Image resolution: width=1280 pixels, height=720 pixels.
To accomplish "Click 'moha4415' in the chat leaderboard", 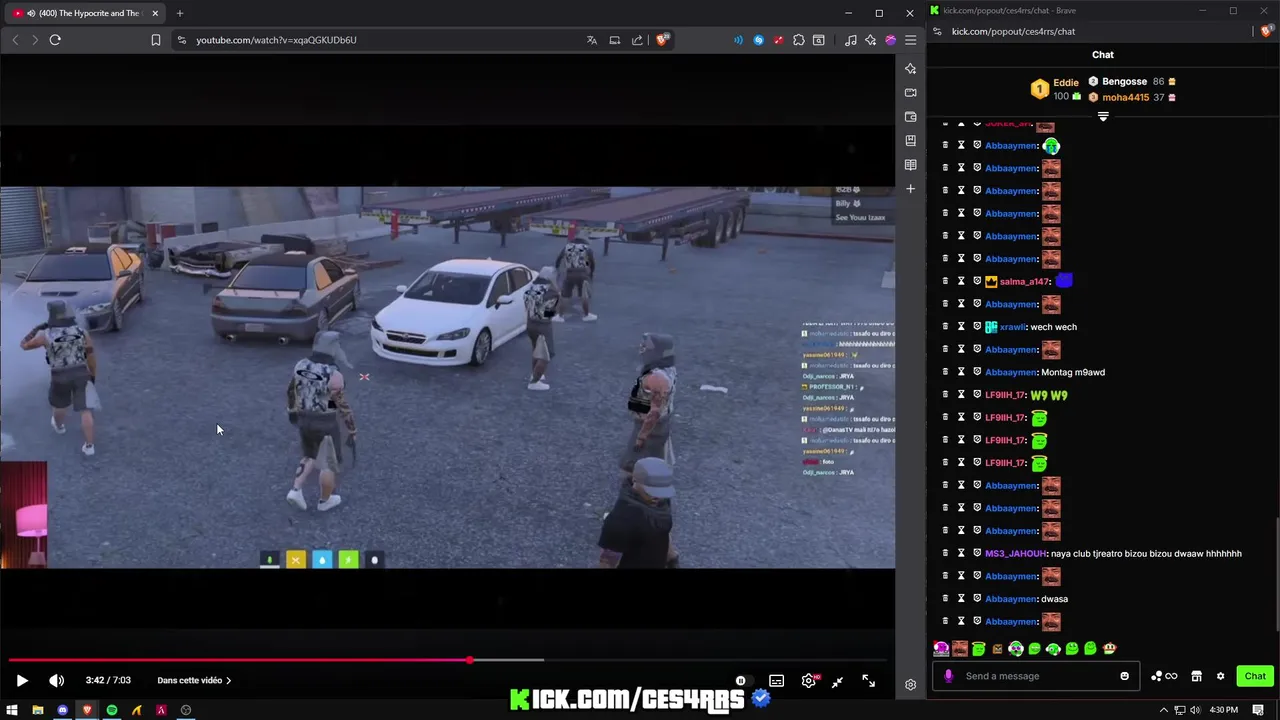I will pyautogui.click(x=1125, y=97).
